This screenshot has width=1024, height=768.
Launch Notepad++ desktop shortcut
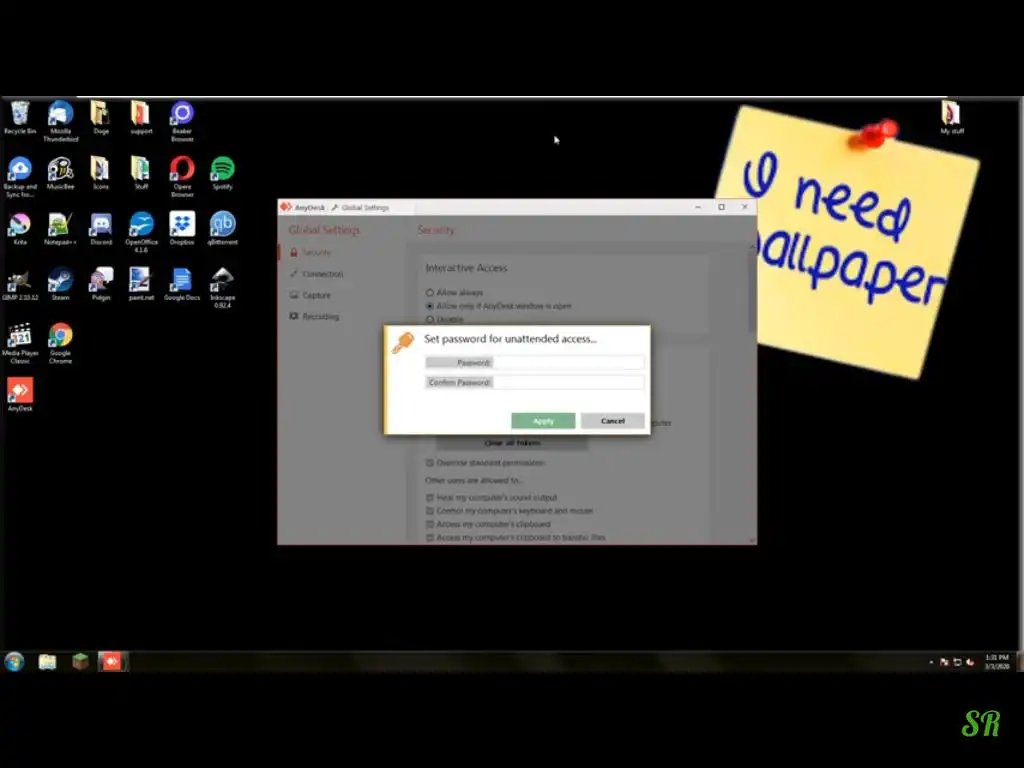(x=61, y=229)
